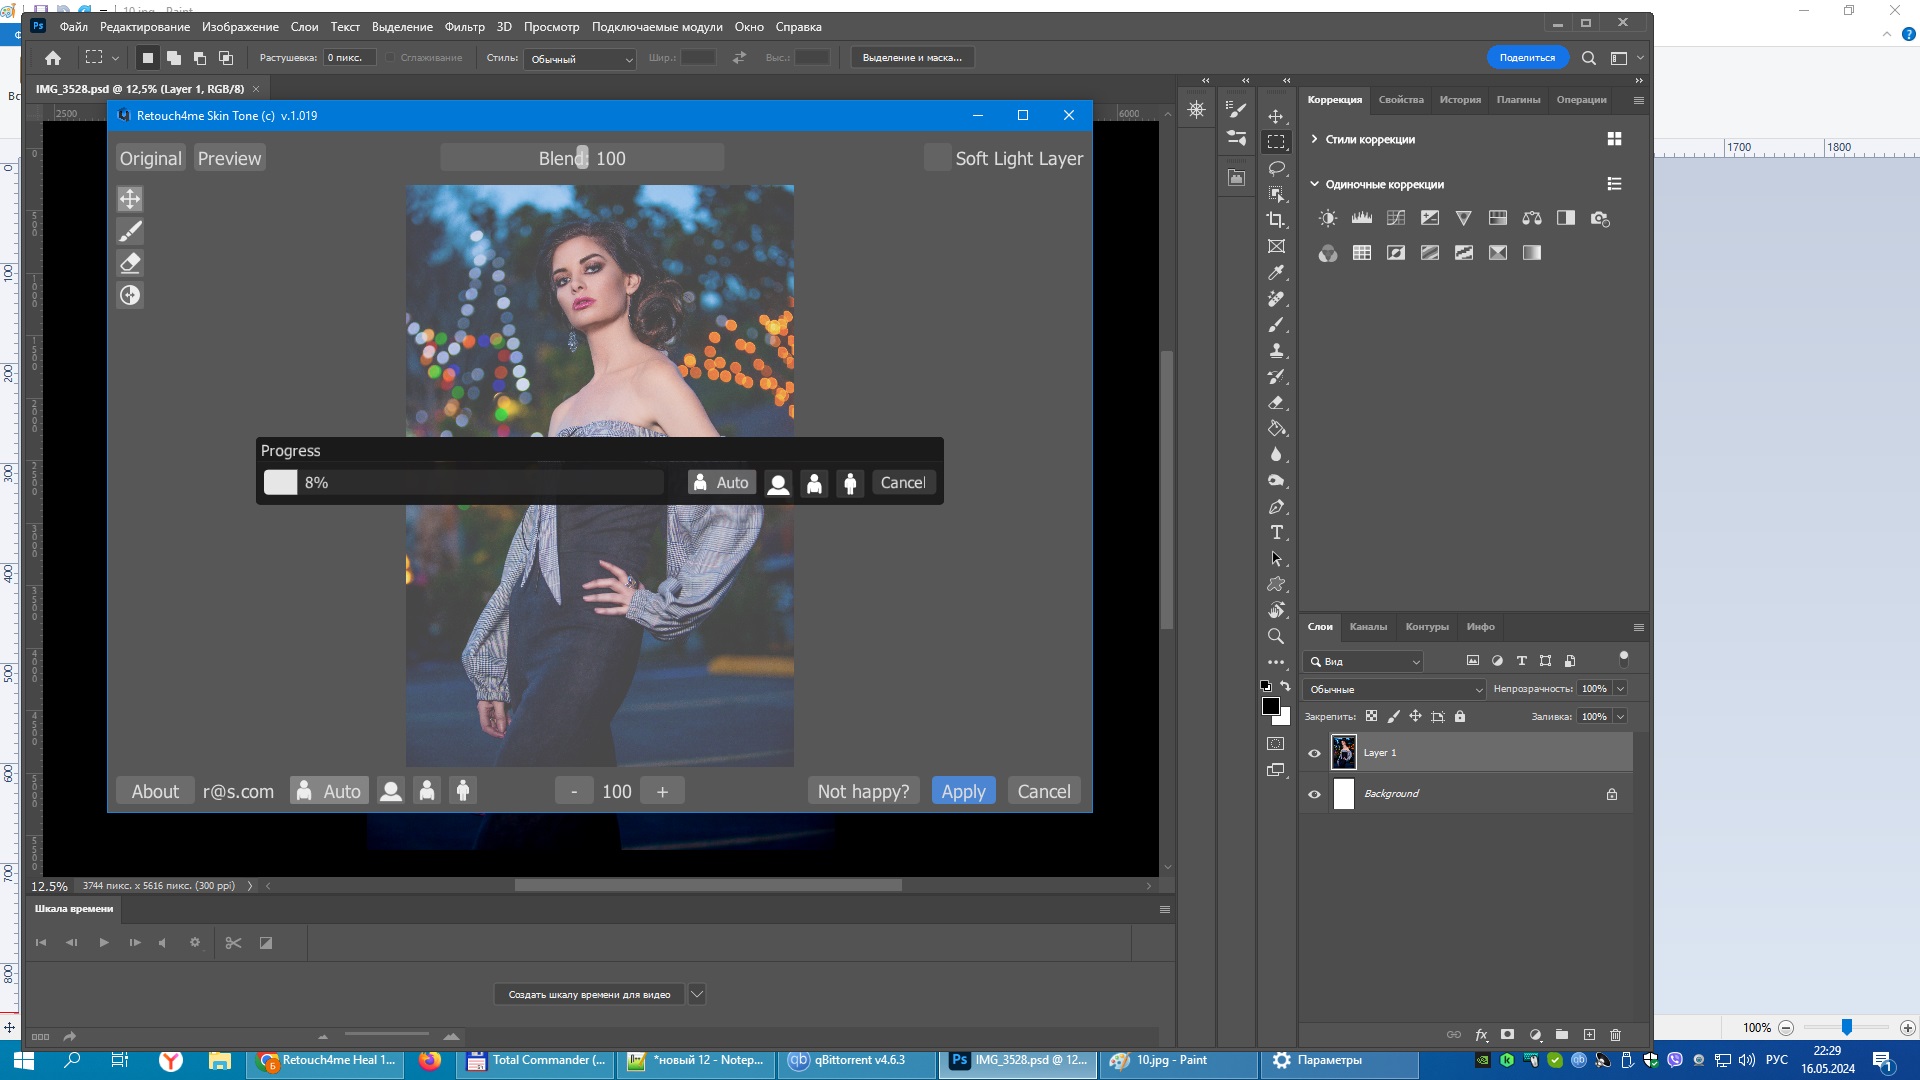Expand the 'Стили коррекции' section
The image size is (1920, 1080).
click(1314, 139)
